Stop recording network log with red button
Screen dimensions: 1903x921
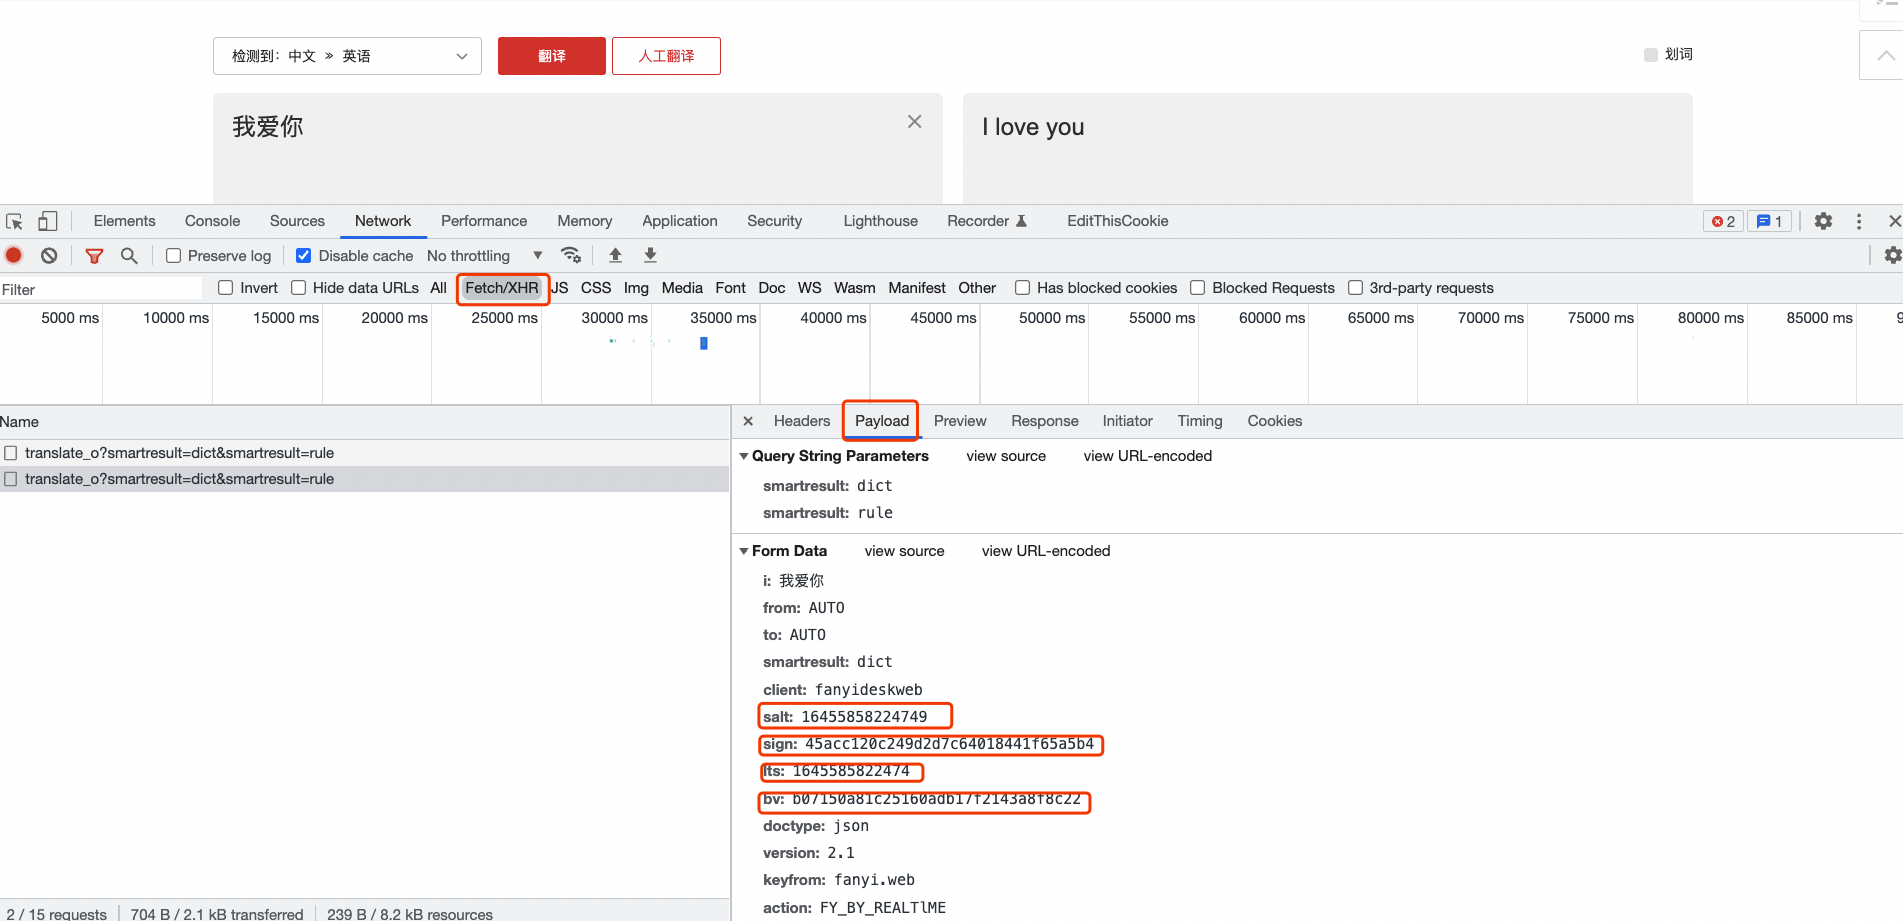coord(14,255)
